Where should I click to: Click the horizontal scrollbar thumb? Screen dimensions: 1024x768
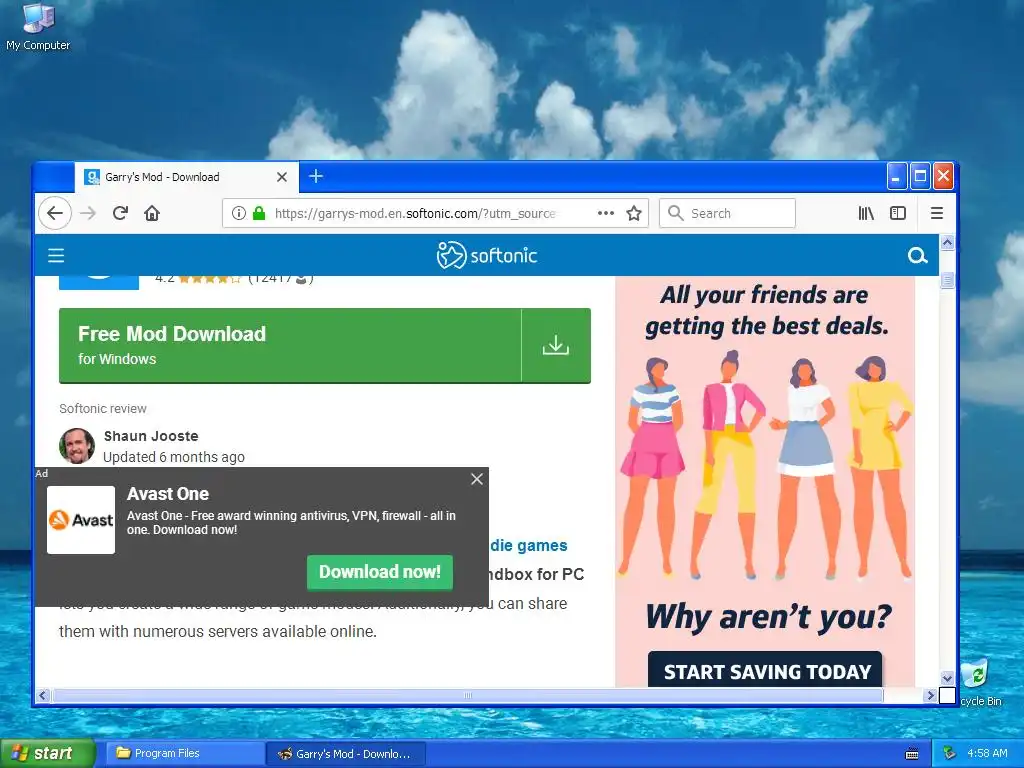(468, 696)
